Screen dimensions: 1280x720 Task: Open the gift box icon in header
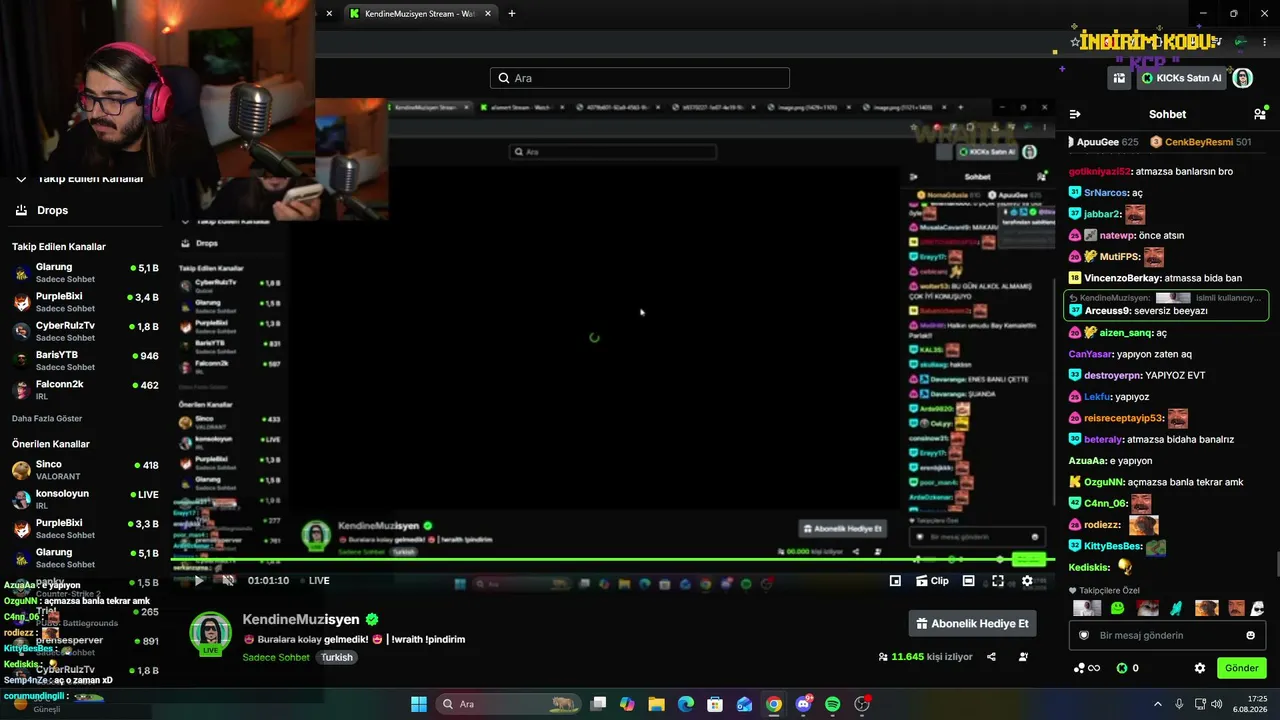coord(1119,78)
